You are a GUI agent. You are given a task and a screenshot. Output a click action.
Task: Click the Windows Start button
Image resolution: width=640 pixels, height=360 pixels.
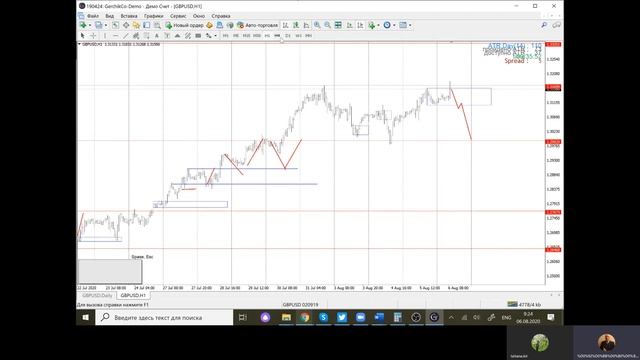click(85, 317)
